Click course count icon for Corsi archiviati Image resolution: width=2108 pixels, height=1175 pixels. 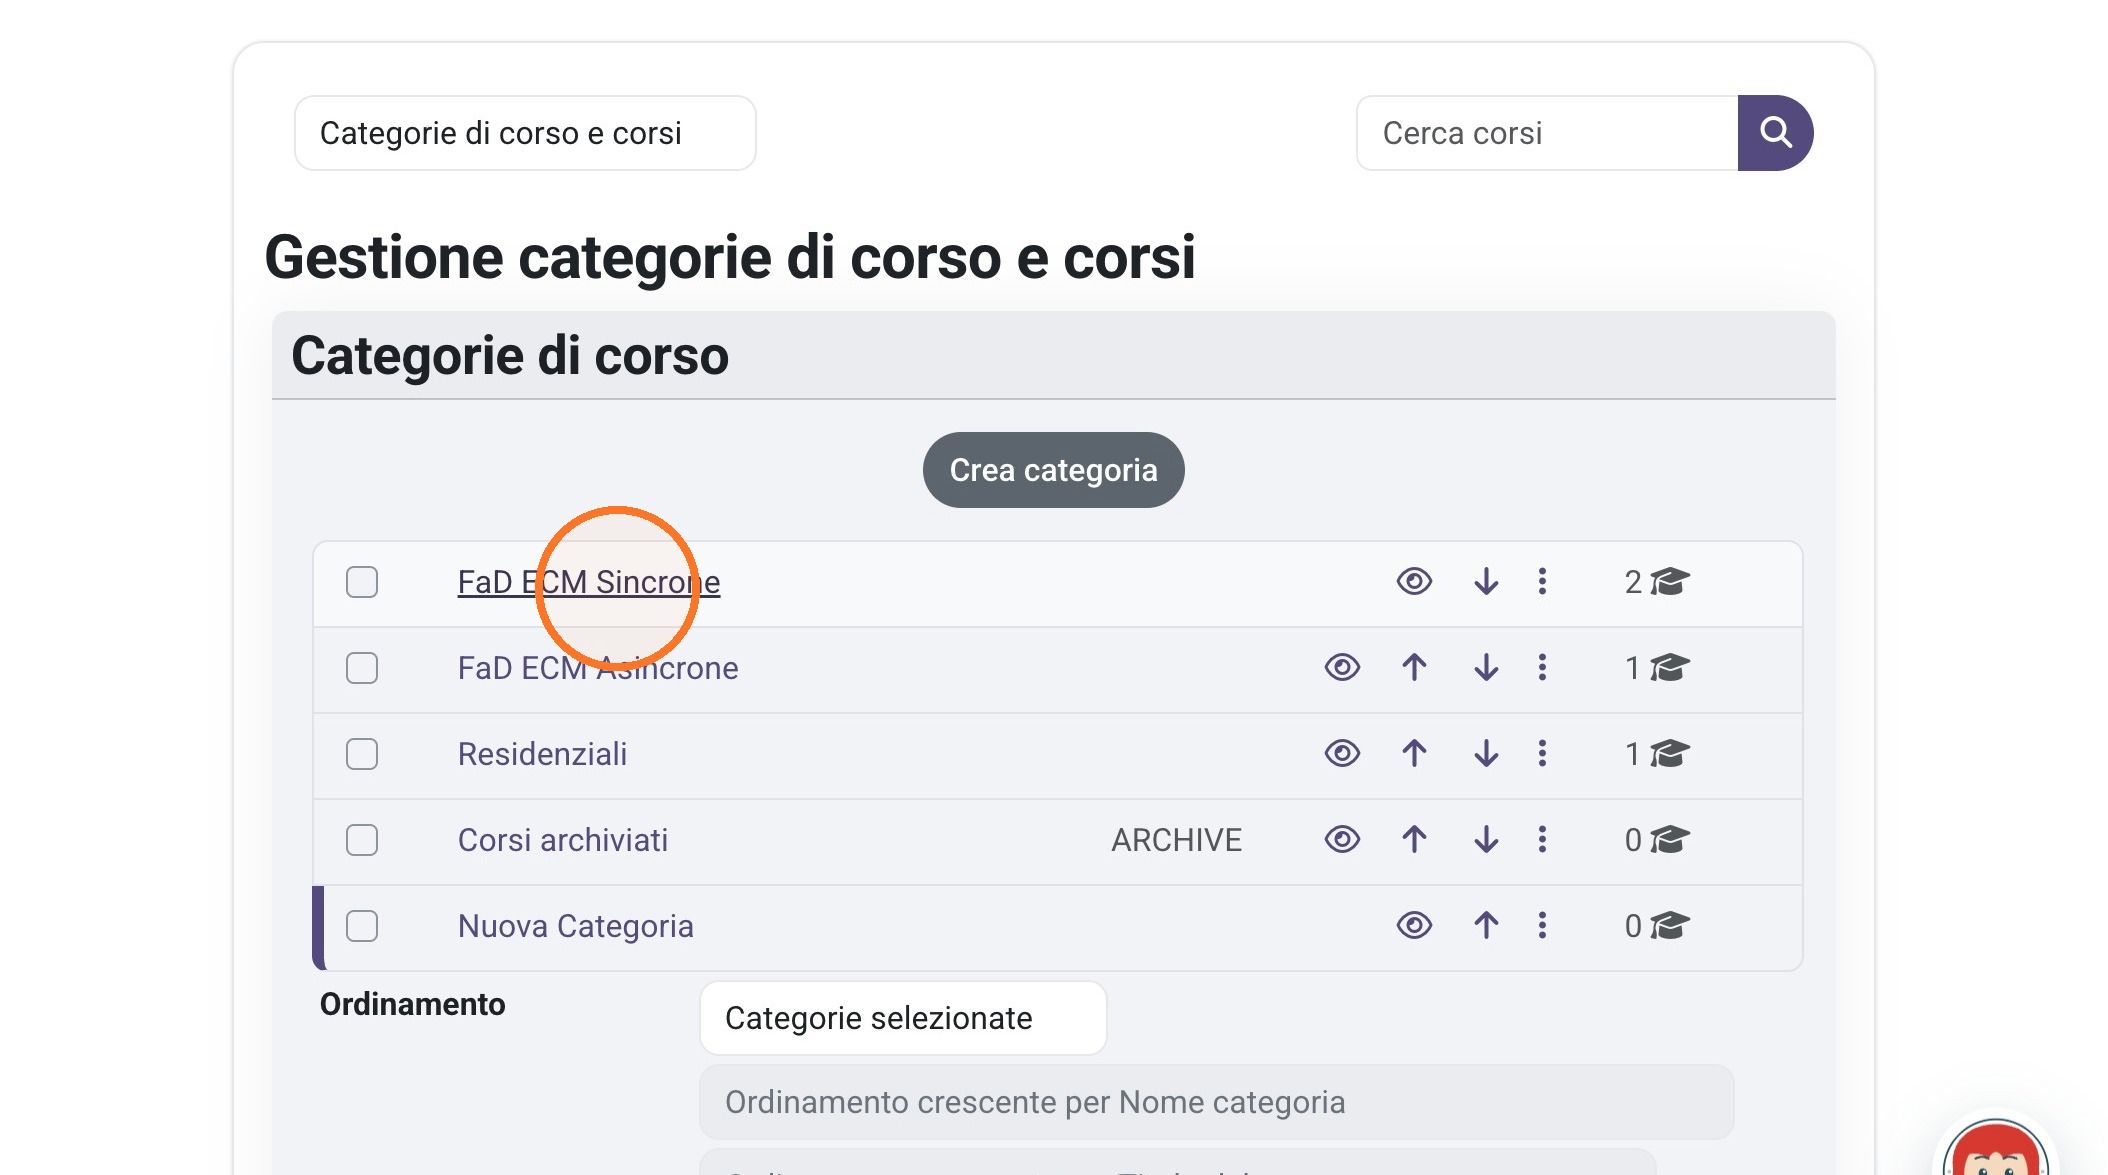(x=1669, y=840)
